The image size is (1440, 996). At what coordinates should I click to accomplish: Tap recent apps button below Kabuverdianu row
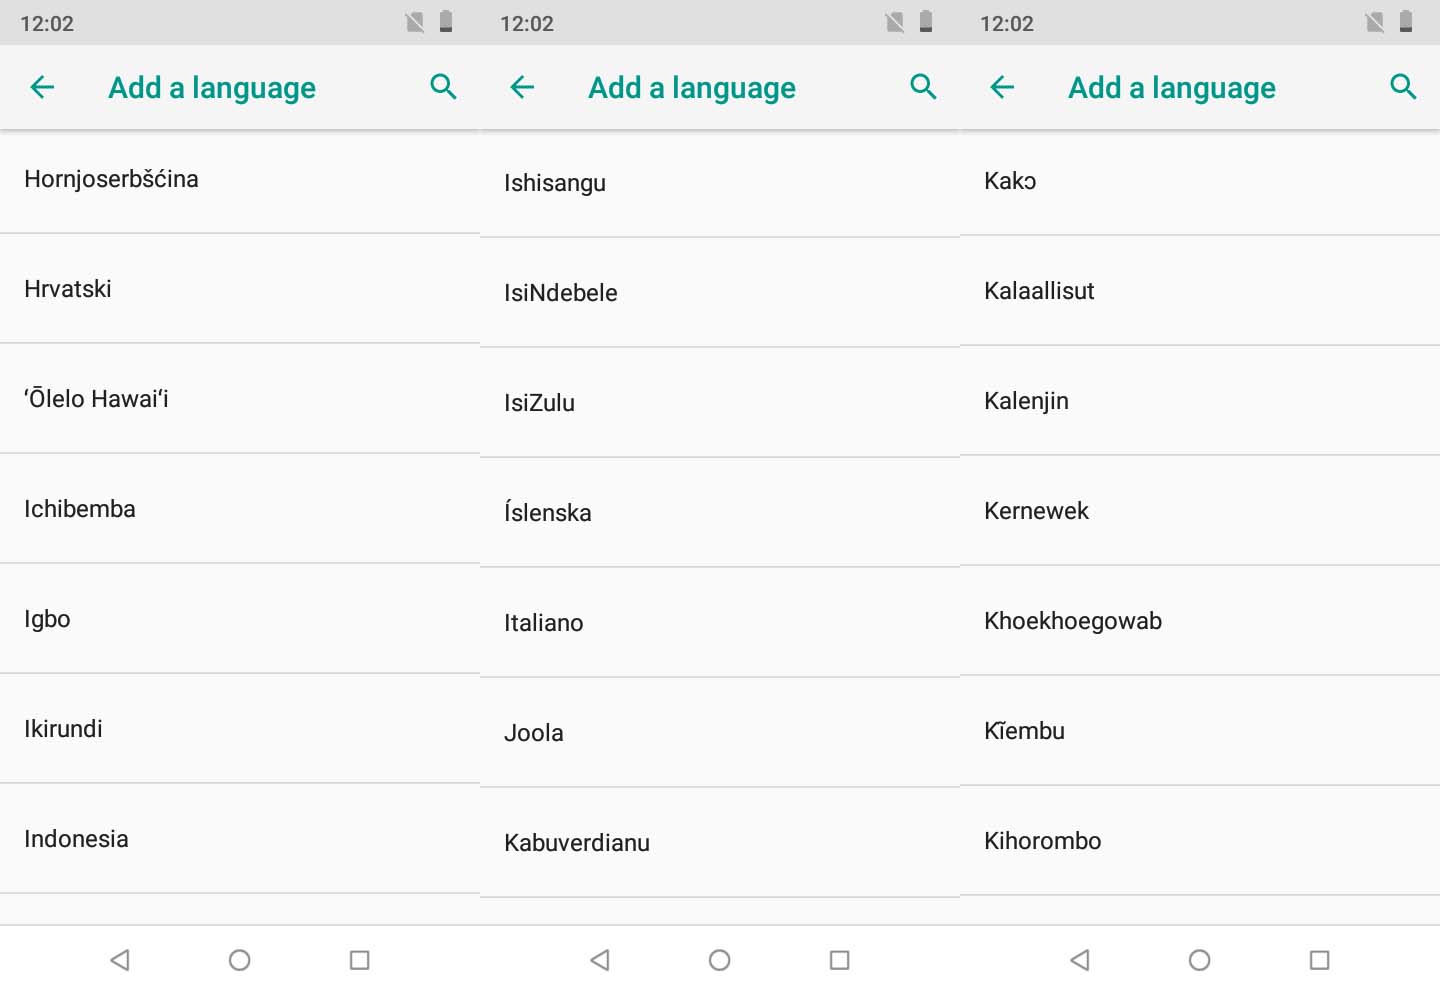coord(840,960)
